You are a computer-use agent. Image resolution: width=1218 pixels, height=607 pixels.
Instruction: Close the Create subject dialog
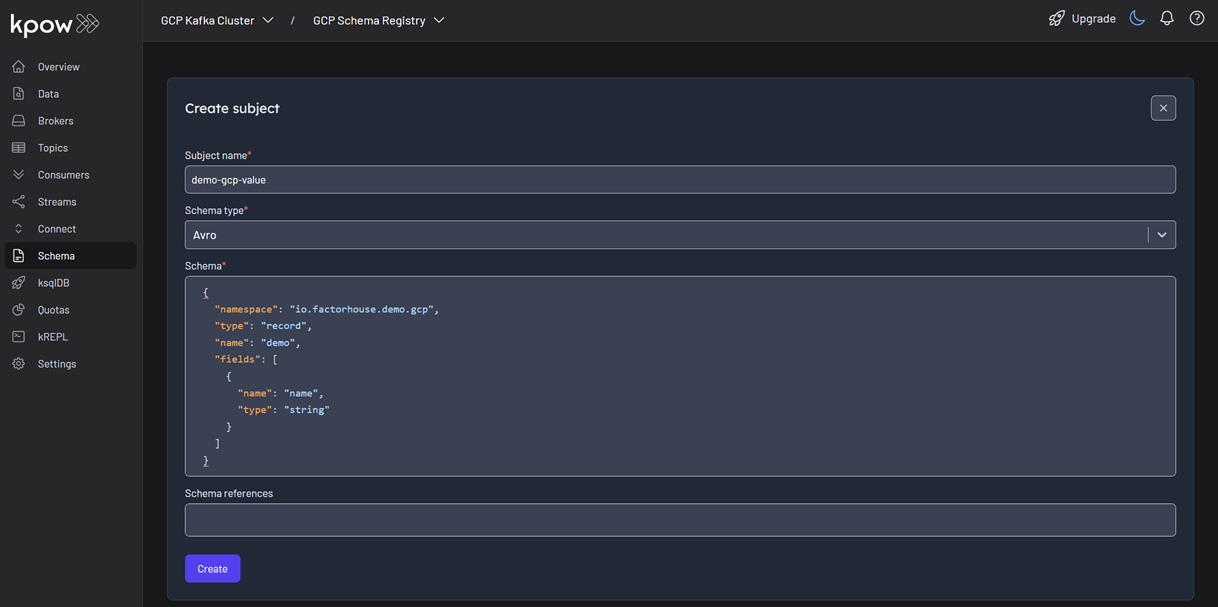pos(1163,108)
